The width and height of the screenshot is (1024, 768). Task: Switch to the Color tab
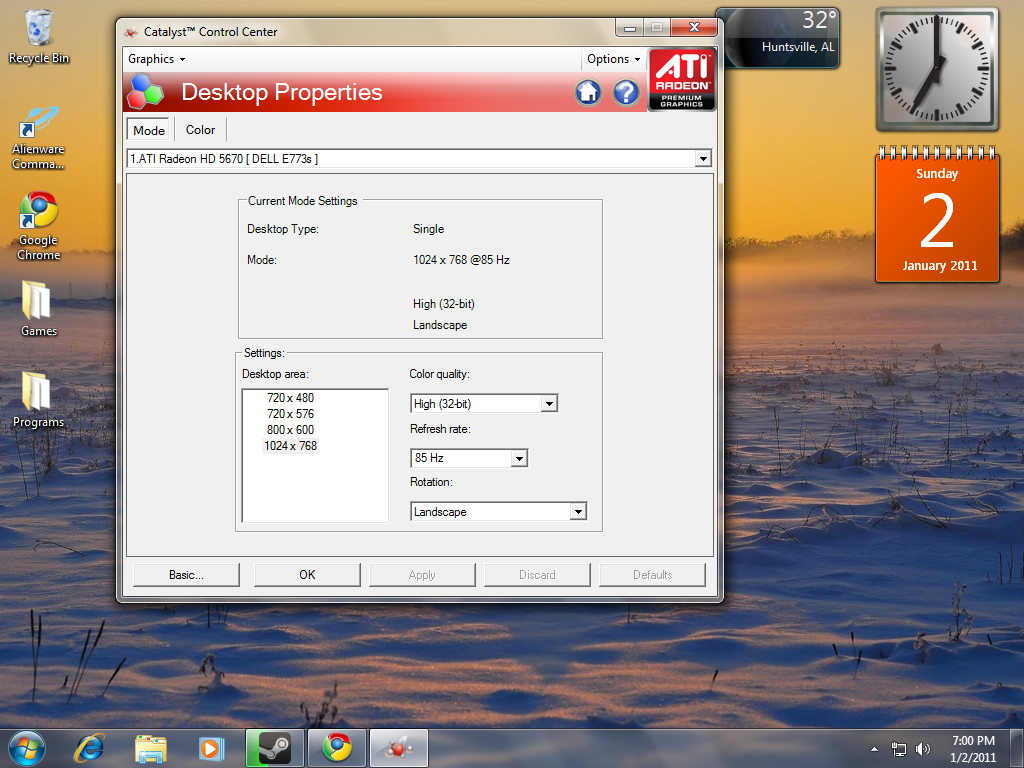pyautogui.click(x=200, y=129)
